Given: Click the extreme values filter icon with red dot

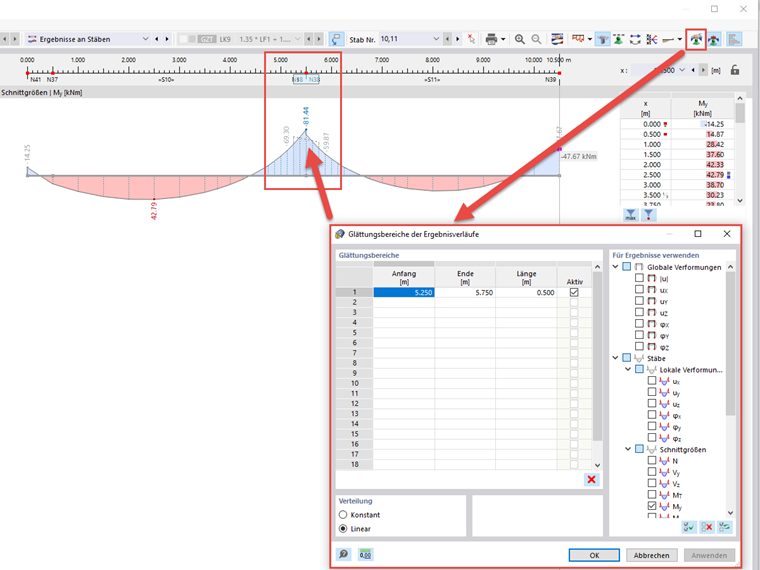Looking at the screenshot, I should pos(649,215).
